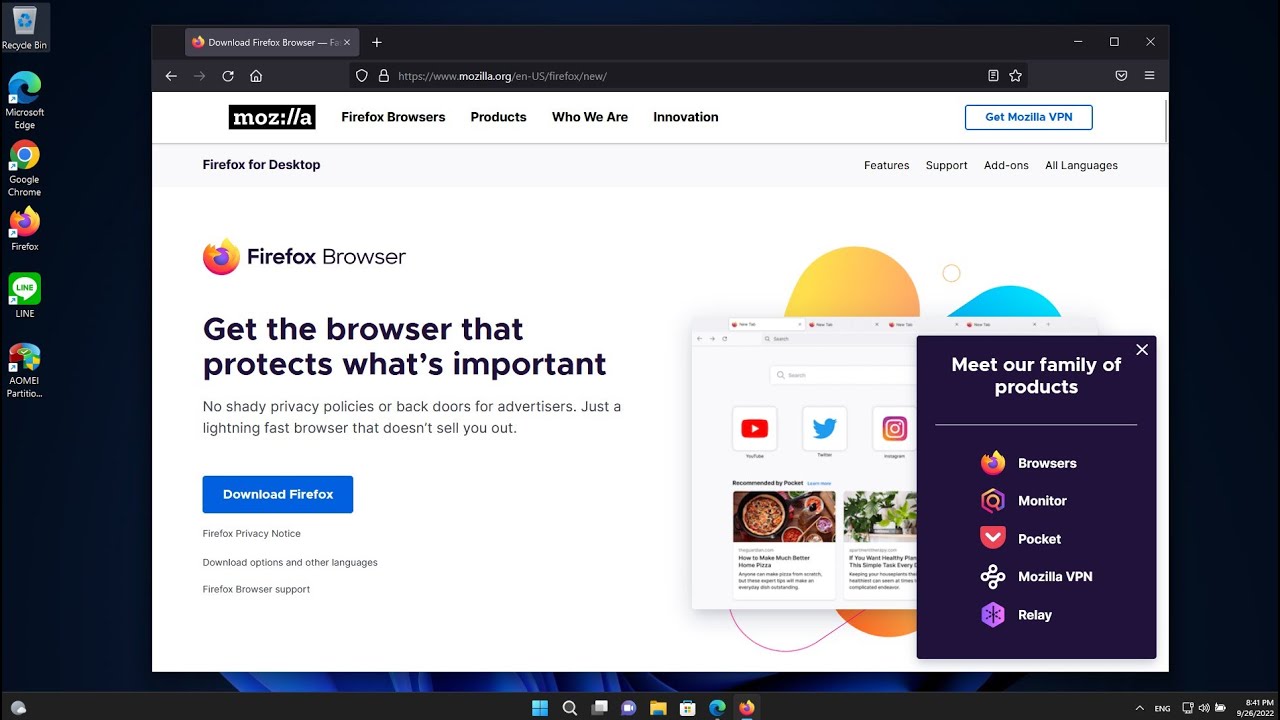Open the Firefox Privacy Notice link
1280x720 pixels.
252,534
